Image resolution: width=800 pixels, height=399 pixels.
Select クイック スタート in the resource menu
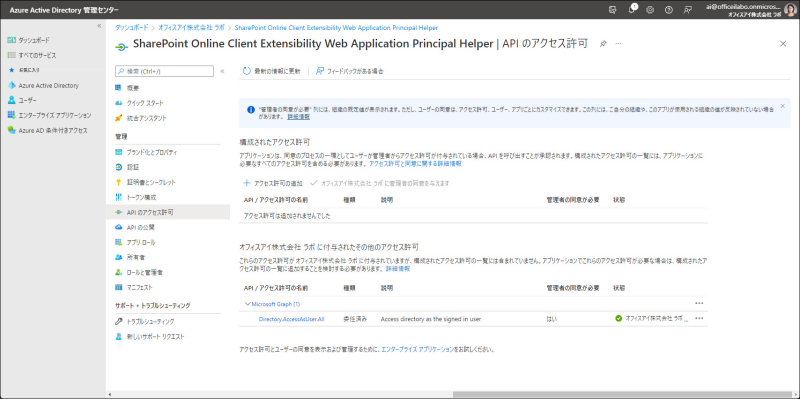(x=145, y=103)
